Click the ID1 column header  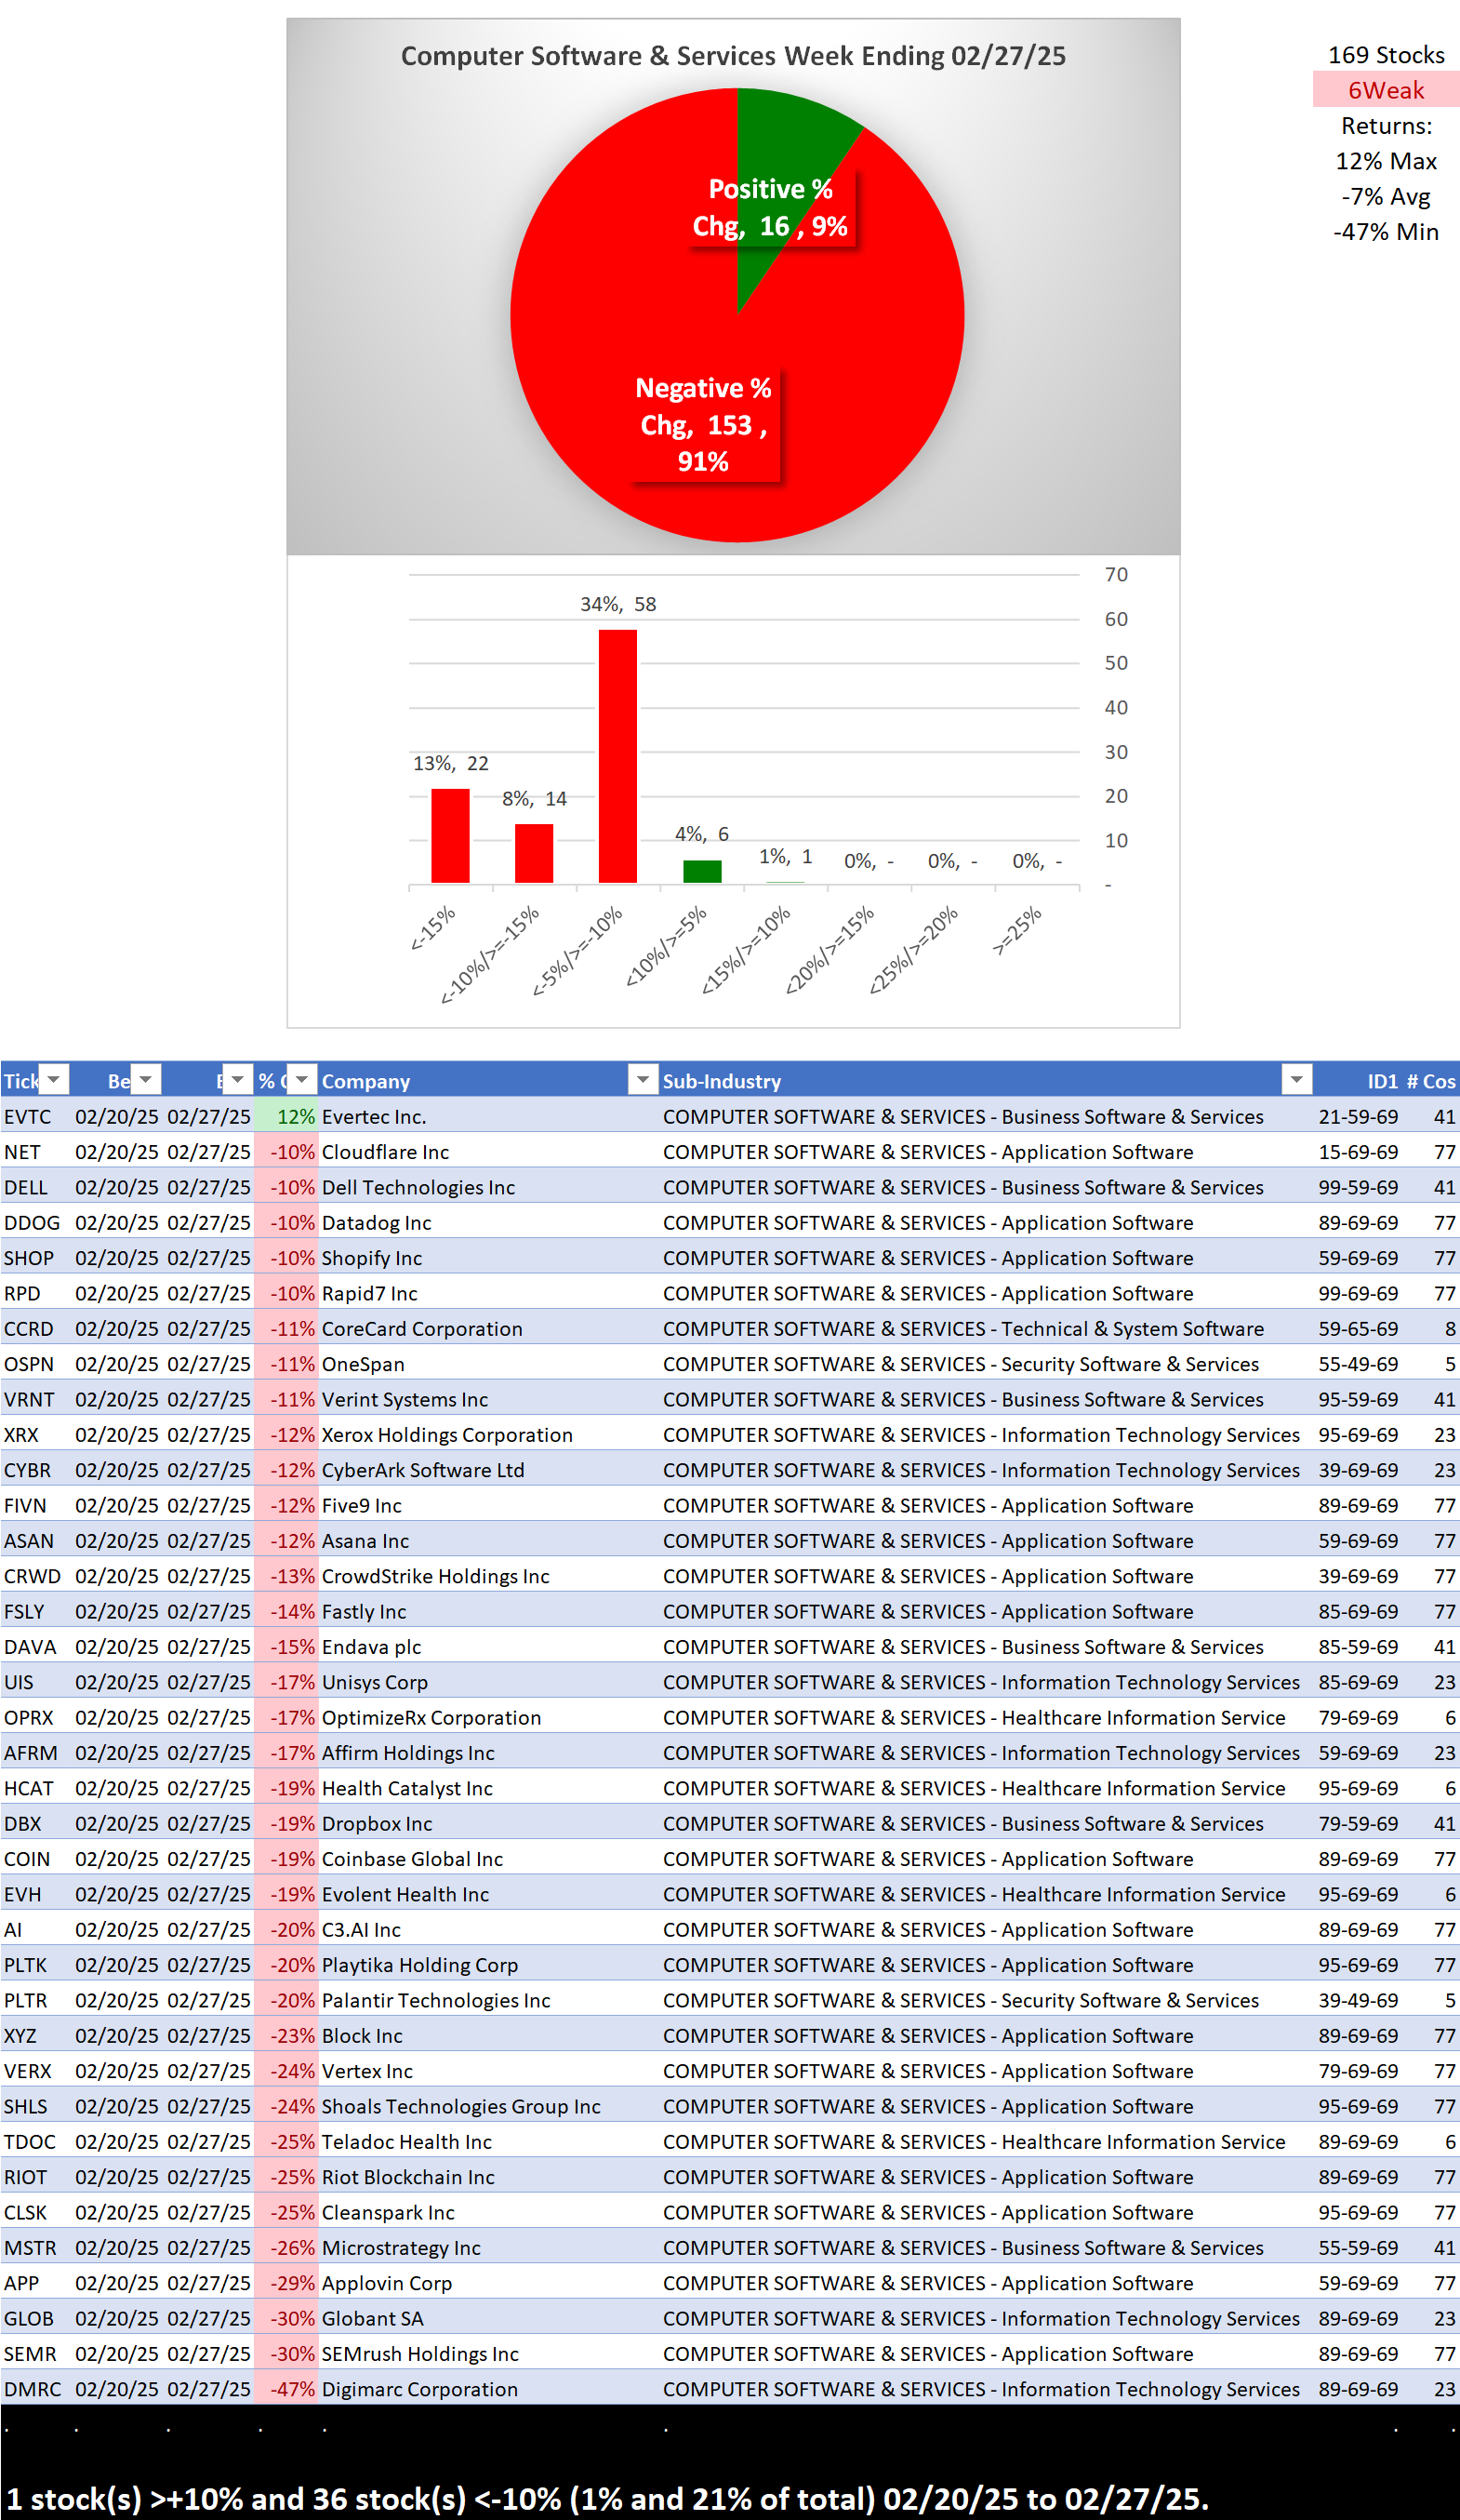click(1382, 1081)
